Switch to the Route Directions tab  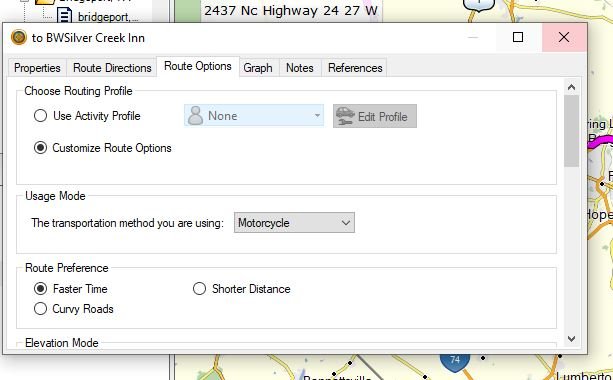coord(112,68)
